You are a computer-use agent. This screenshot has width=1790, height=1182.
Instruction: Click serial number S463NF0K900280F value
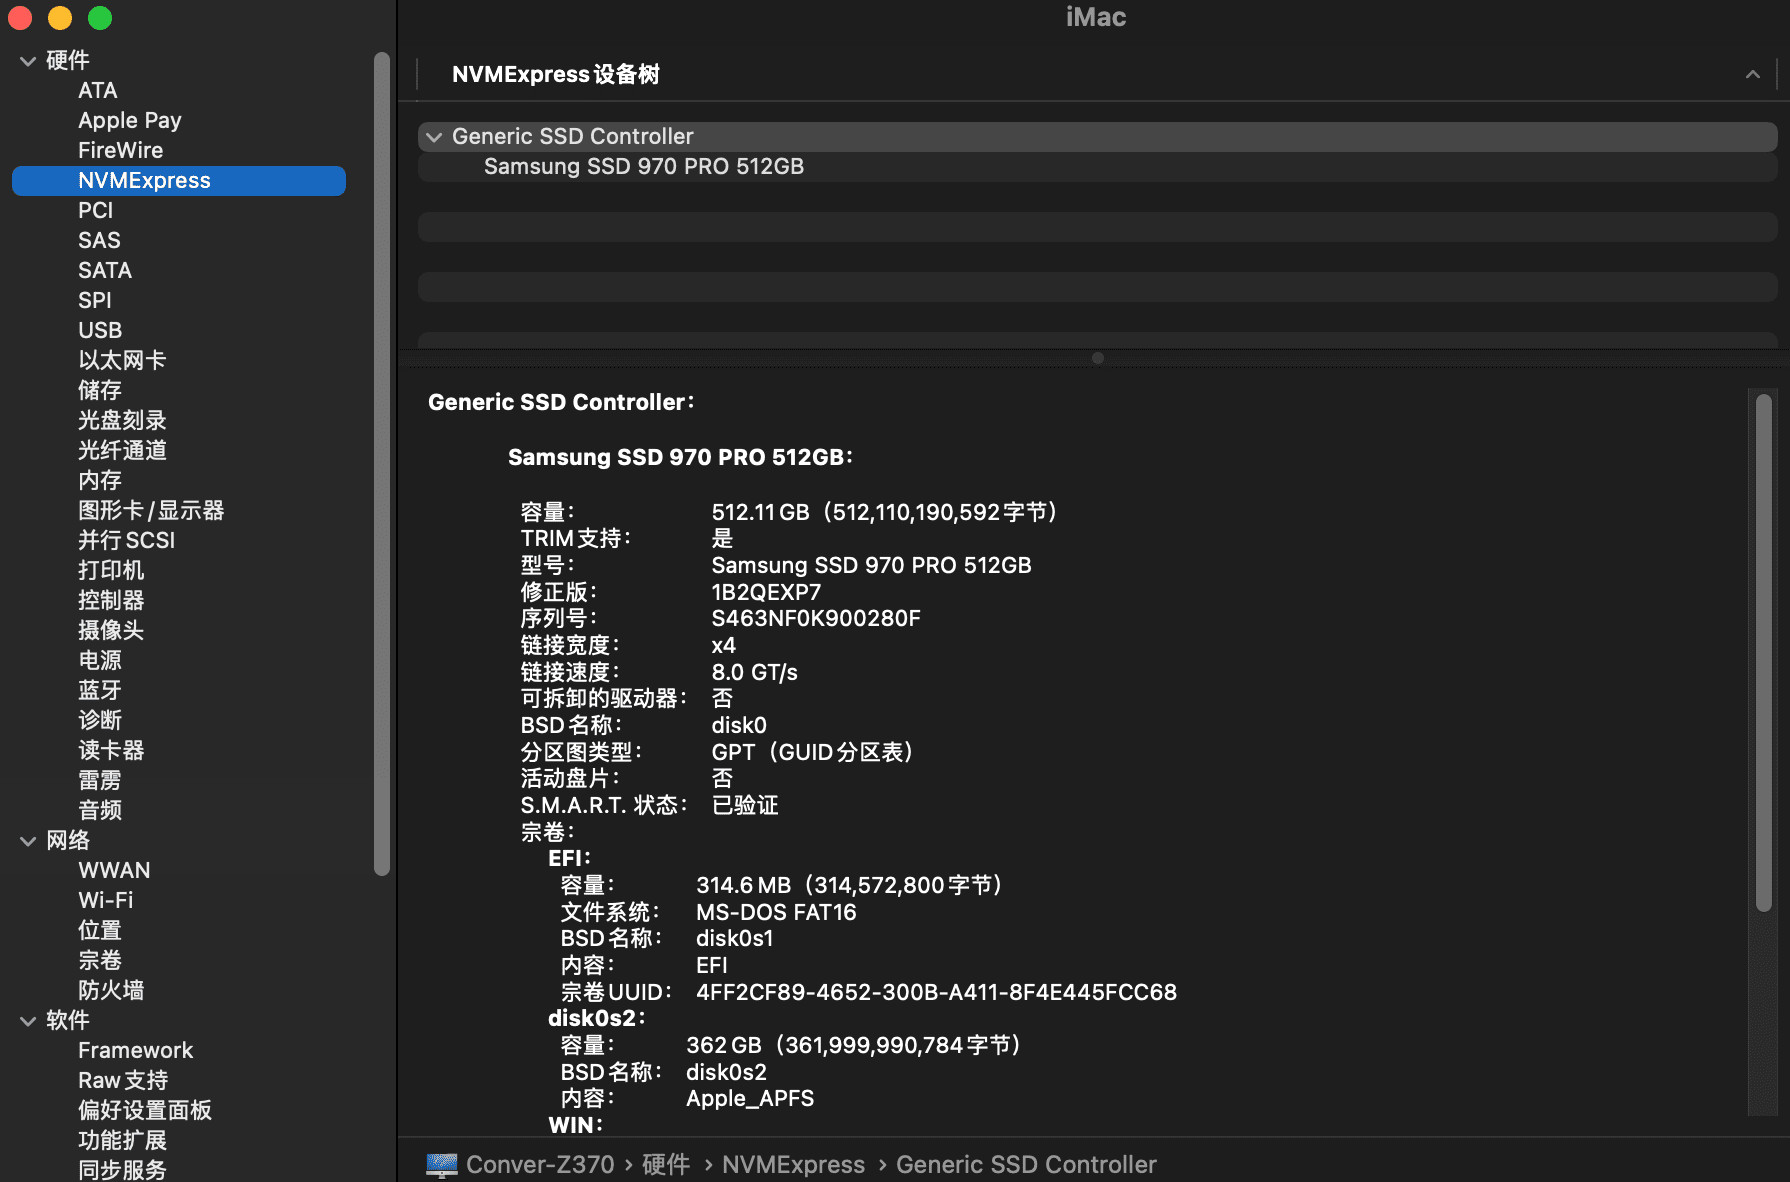click(x=816, y=619)
